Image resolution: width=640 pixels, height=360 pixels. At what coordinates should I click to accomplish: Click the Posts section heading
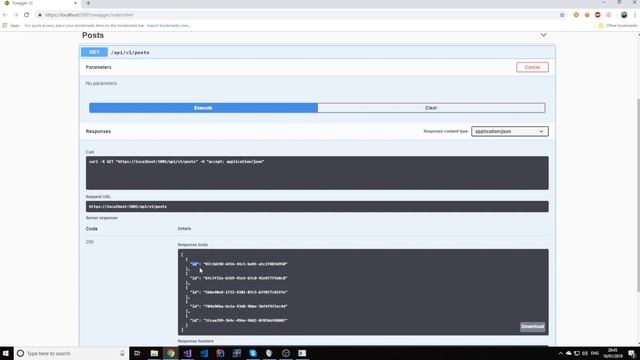93,35
